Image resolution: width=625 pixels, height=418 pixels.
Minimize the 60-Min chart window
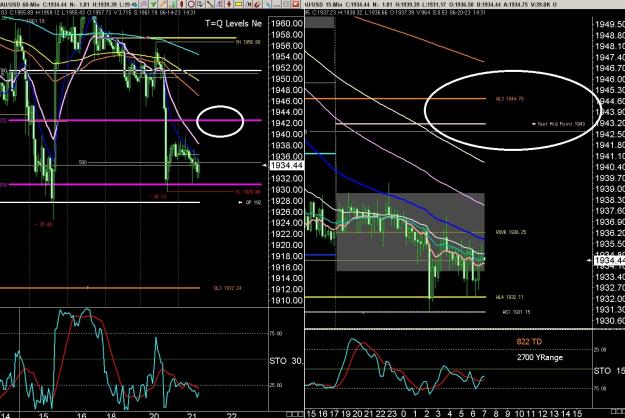[277, 4]
